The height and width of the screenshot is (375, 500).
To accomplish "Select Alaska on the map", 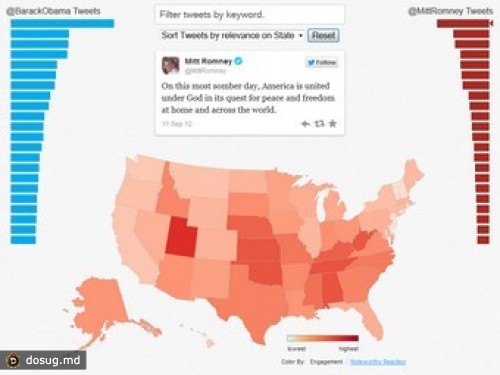I will [x=100, y=308].
